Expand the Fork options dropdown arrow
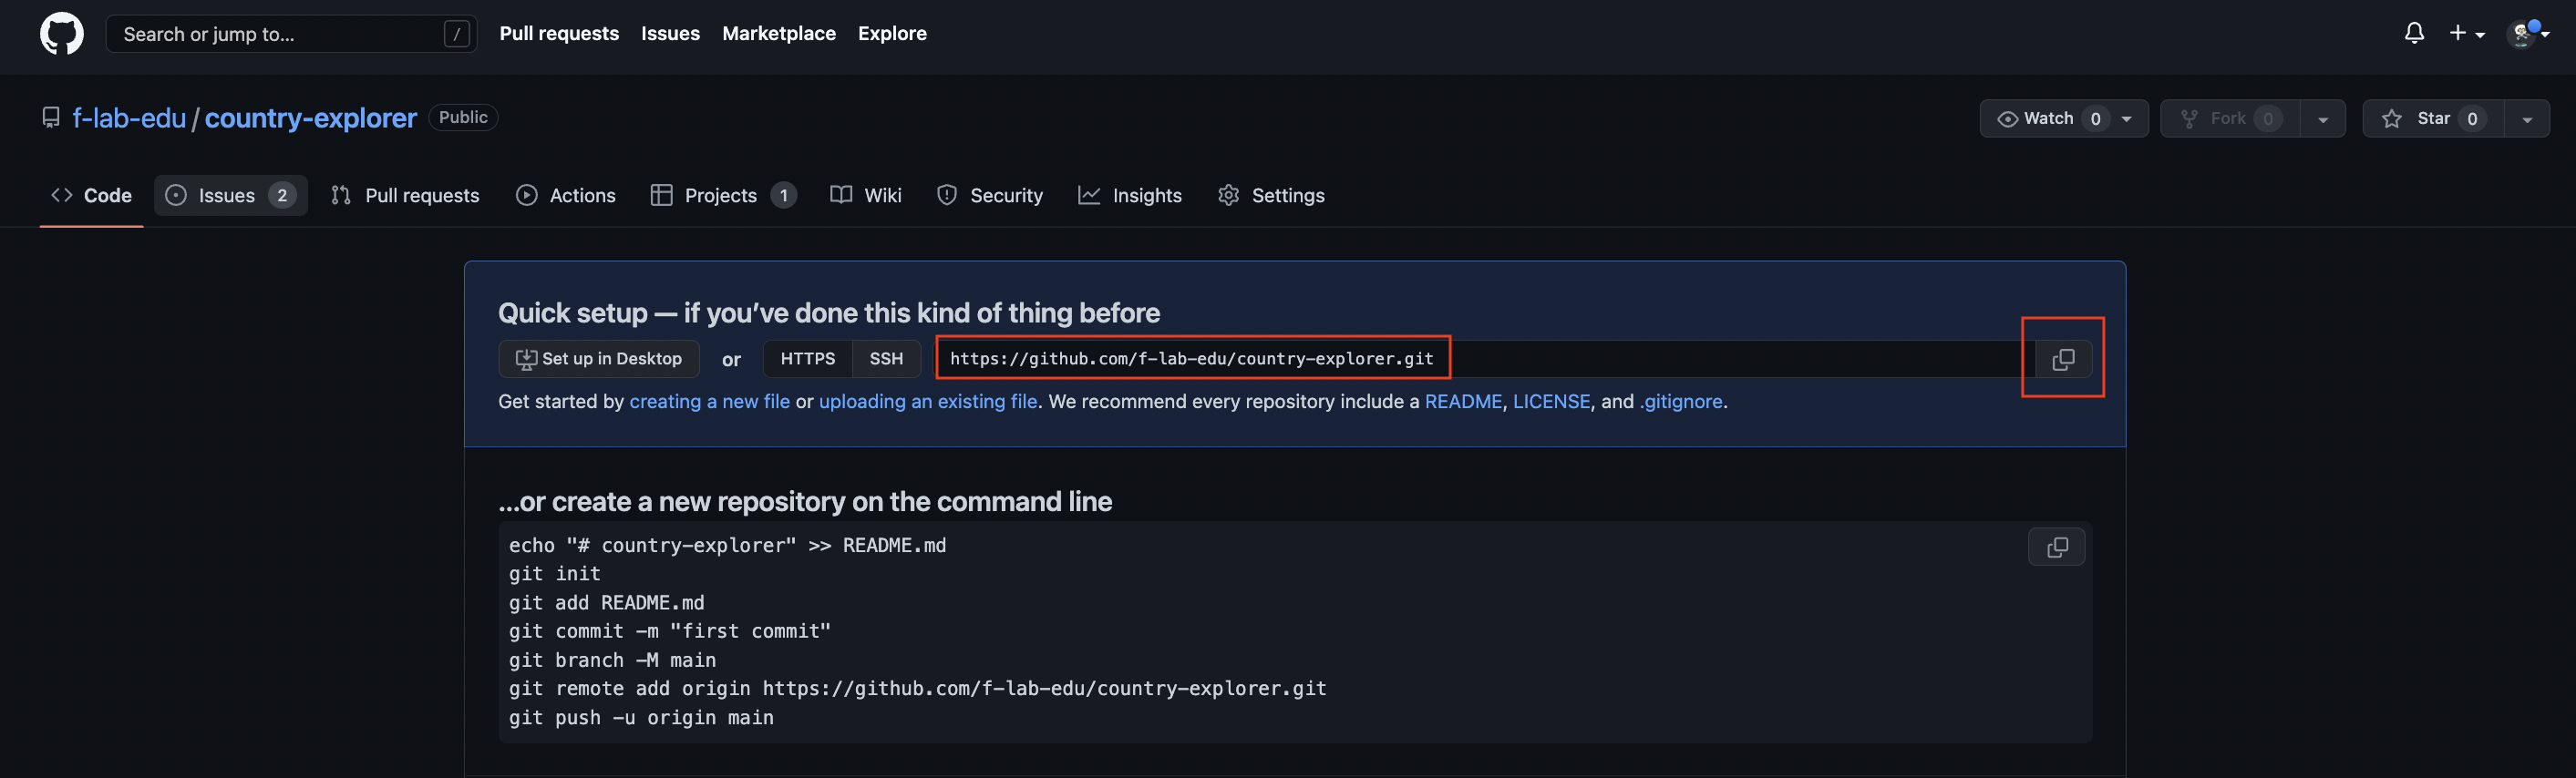Screen dimensions: 2576x778 coord(2322,119)
